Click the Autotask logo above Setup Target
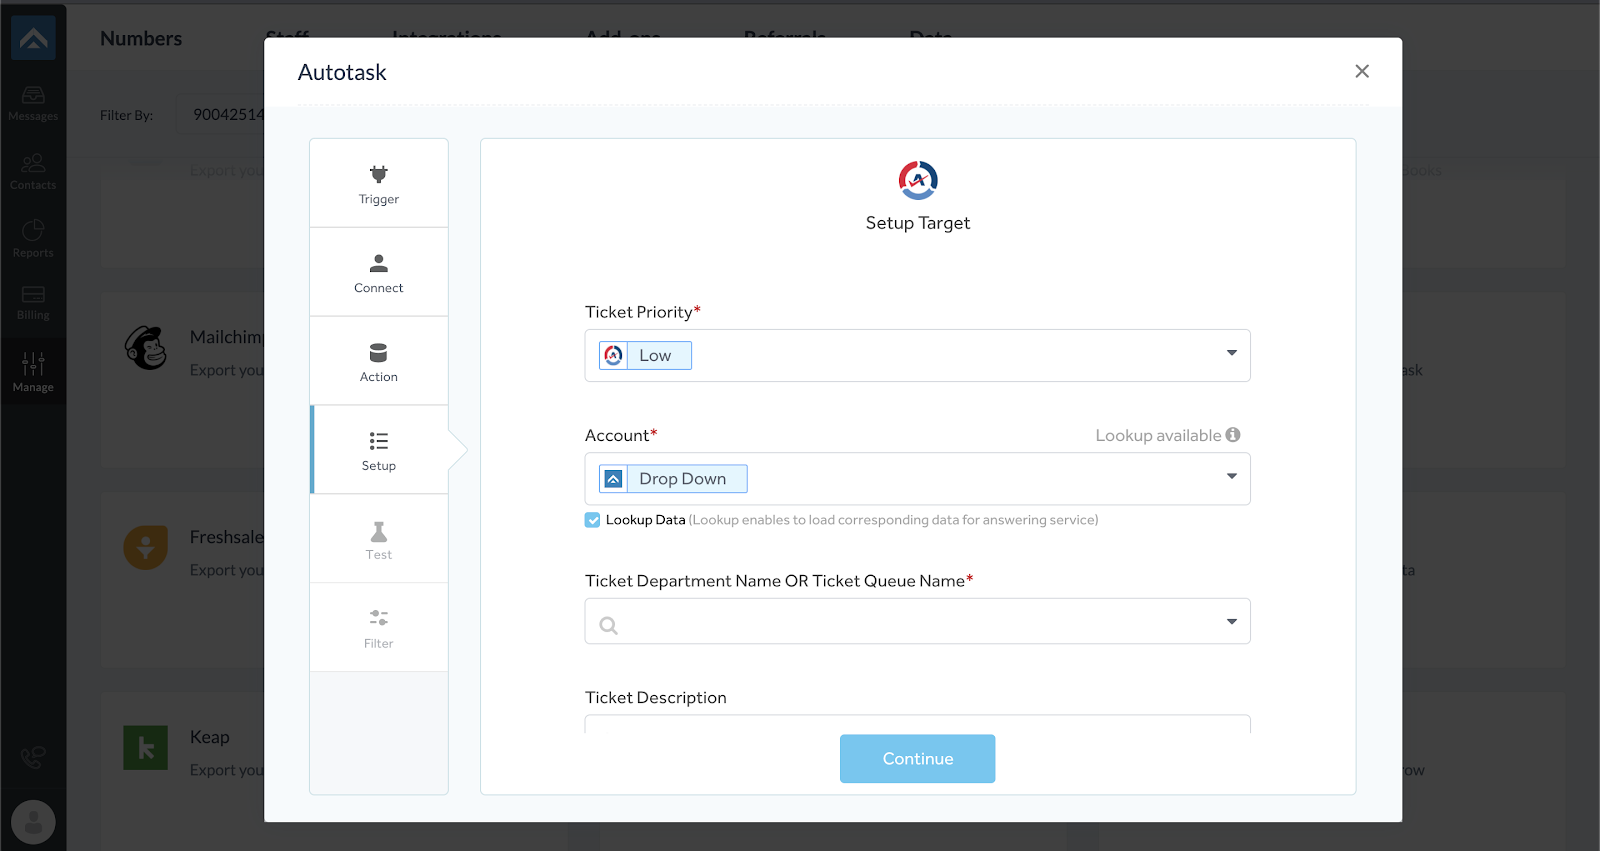Viewport: 1600px width, 851px height. pos(918,180)
